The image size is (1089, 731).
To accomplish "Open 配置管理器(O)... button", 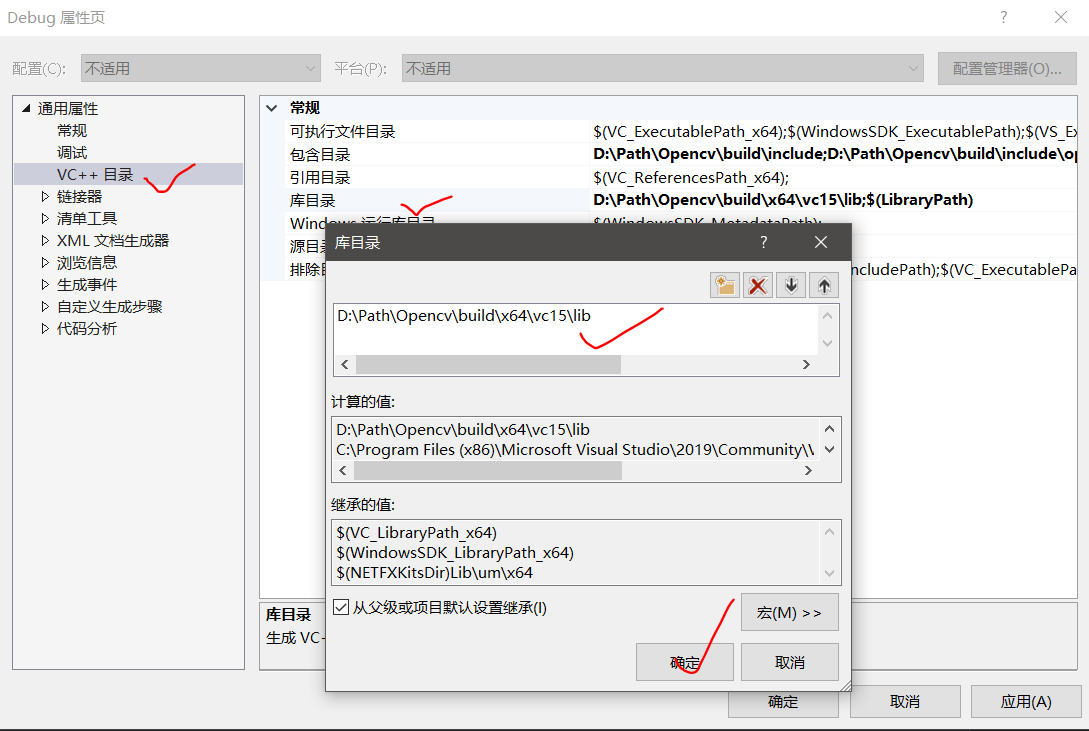I will (1007, 69).
